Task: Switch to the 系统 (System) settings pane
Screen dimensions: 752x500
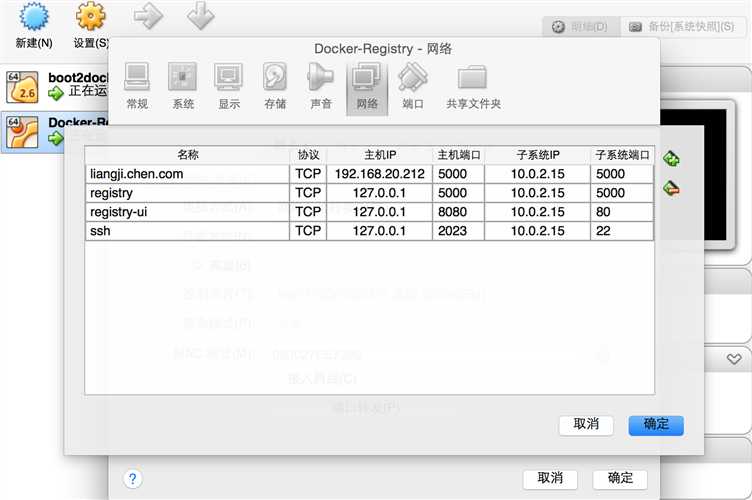Action: [183, 86]
